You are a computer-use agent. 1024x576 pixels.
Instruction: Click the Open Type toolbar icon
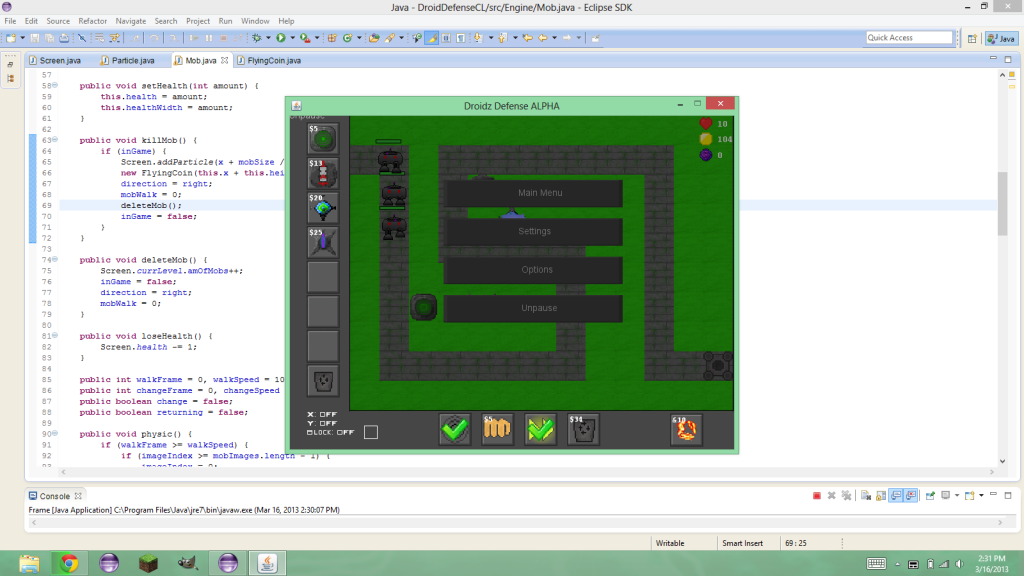pyautogui.click(x=374, y=38)
